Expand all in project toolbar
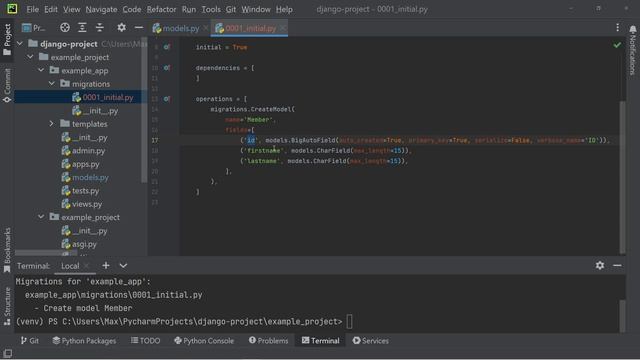Viewport: 640px width, 360px height. tap(82, 28)
